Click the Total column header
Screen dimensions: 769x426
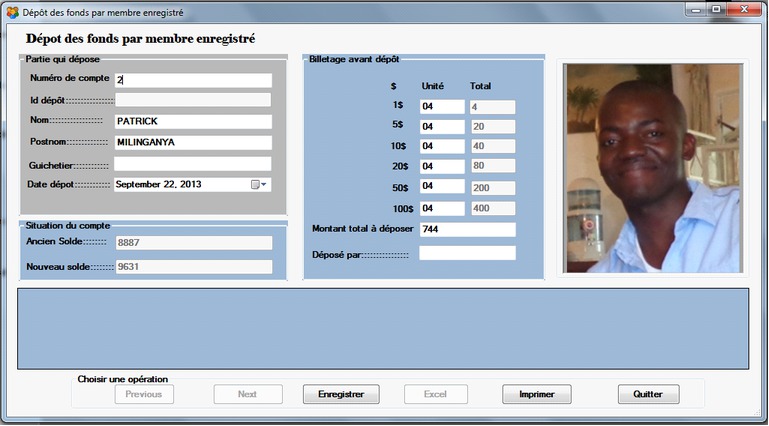pyautogui.click(x=480, y=86)
